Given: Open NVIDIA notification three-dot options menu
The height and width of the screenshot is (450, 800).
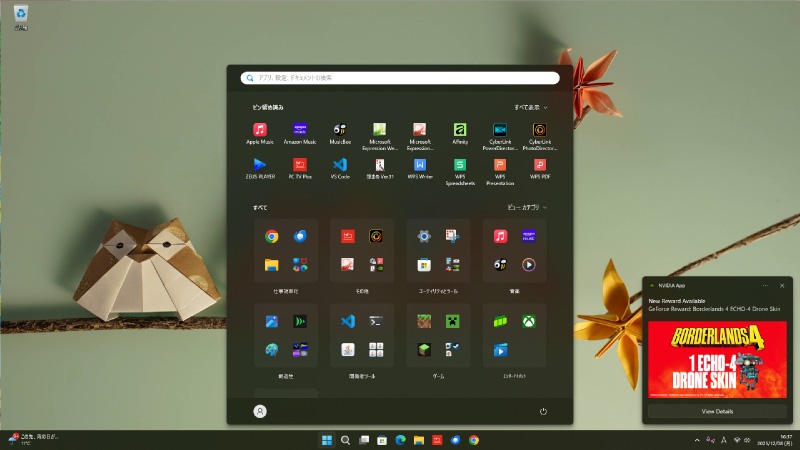Looking at the screenshot, I should point(765,285).
